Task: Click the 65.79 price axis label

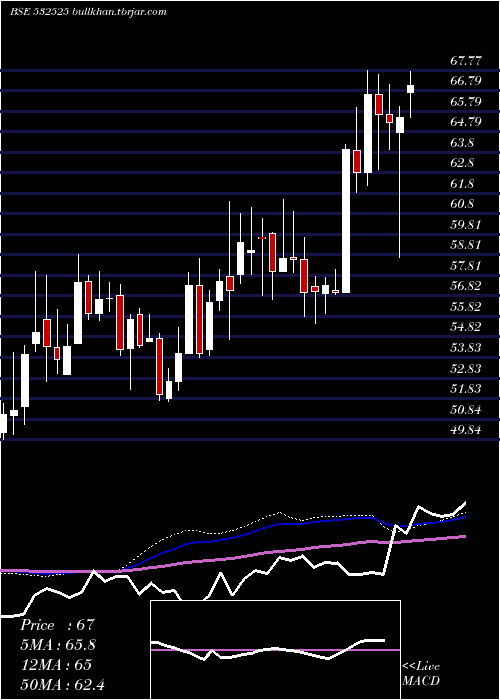Action: 466,101
